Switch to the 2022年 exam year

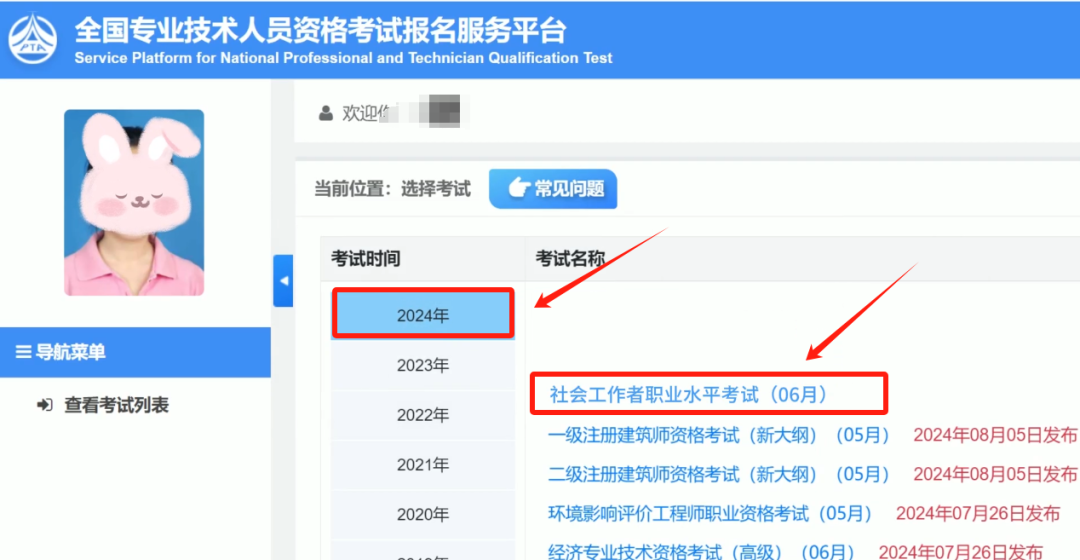click(423, 415)
